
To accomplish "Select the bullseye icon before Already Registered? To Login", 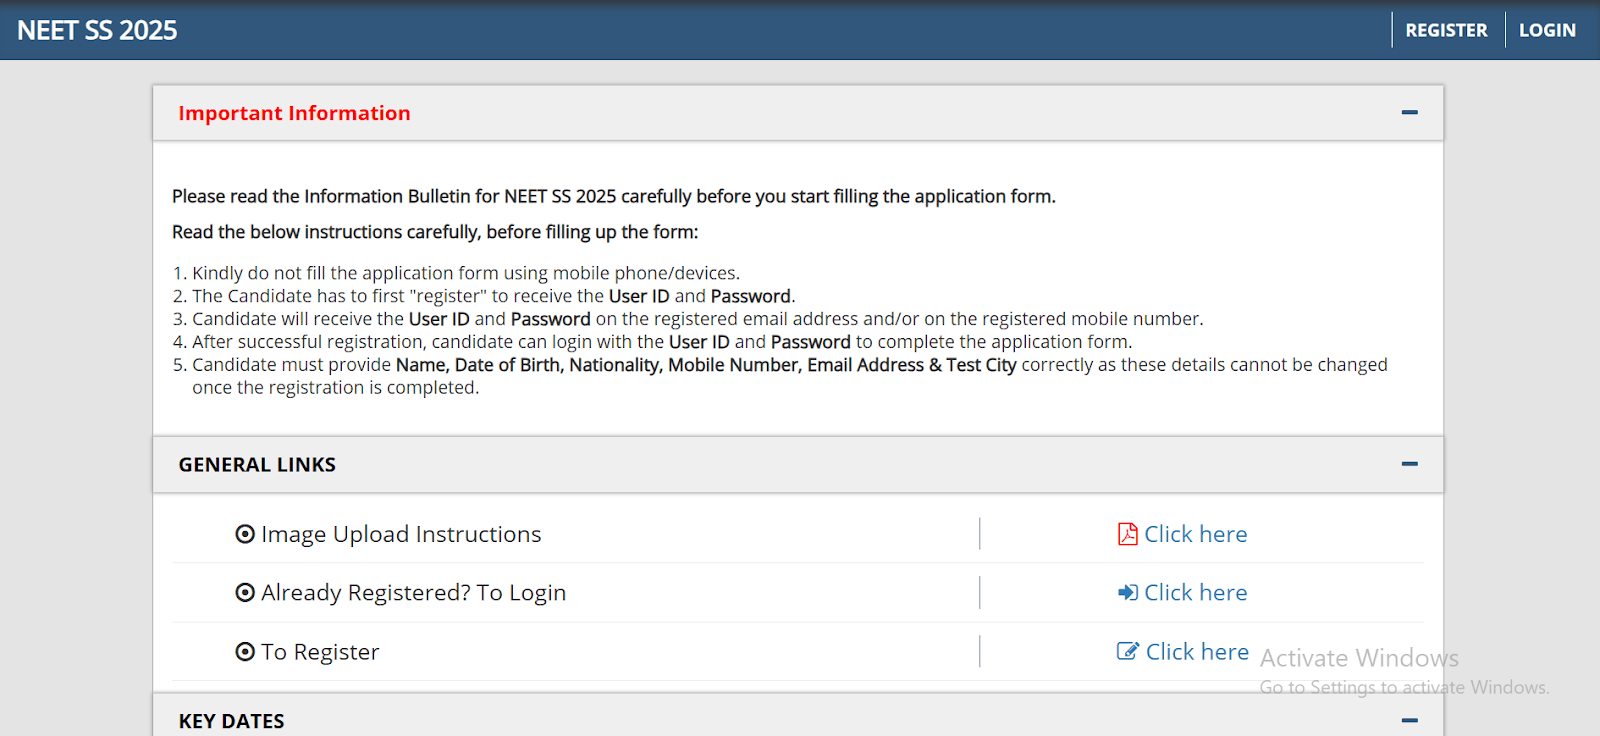I will pos(245,592).
